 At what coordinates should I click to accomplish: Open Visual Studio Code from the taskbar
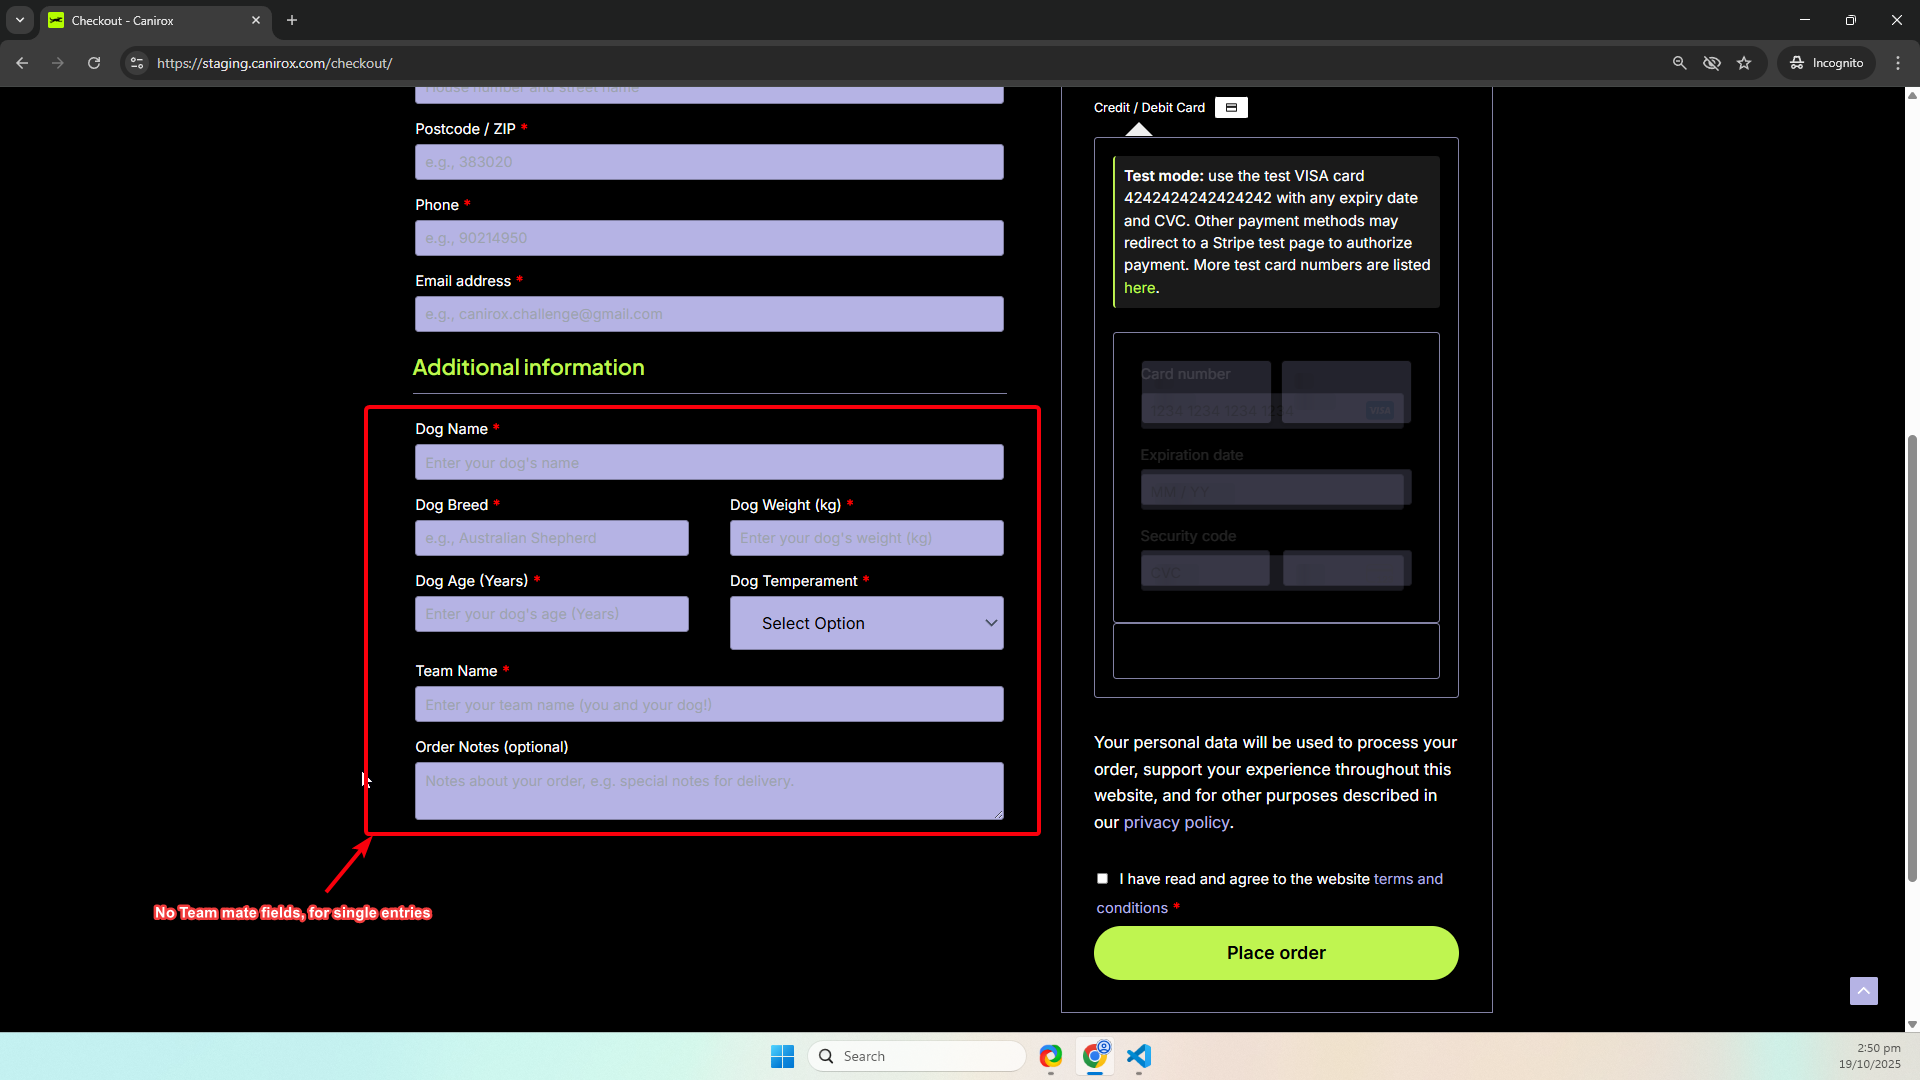pyautogui.click(x=1139, y=1056)
